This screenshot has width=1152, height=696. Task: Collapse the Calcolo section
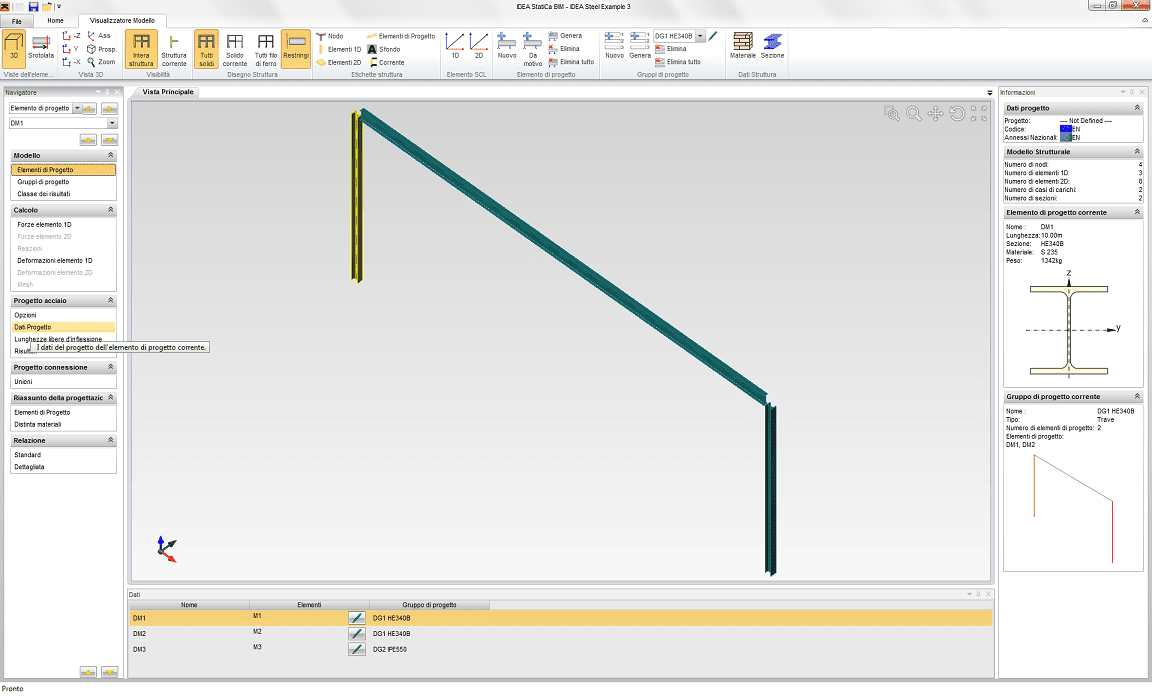(x=111, y=209)
